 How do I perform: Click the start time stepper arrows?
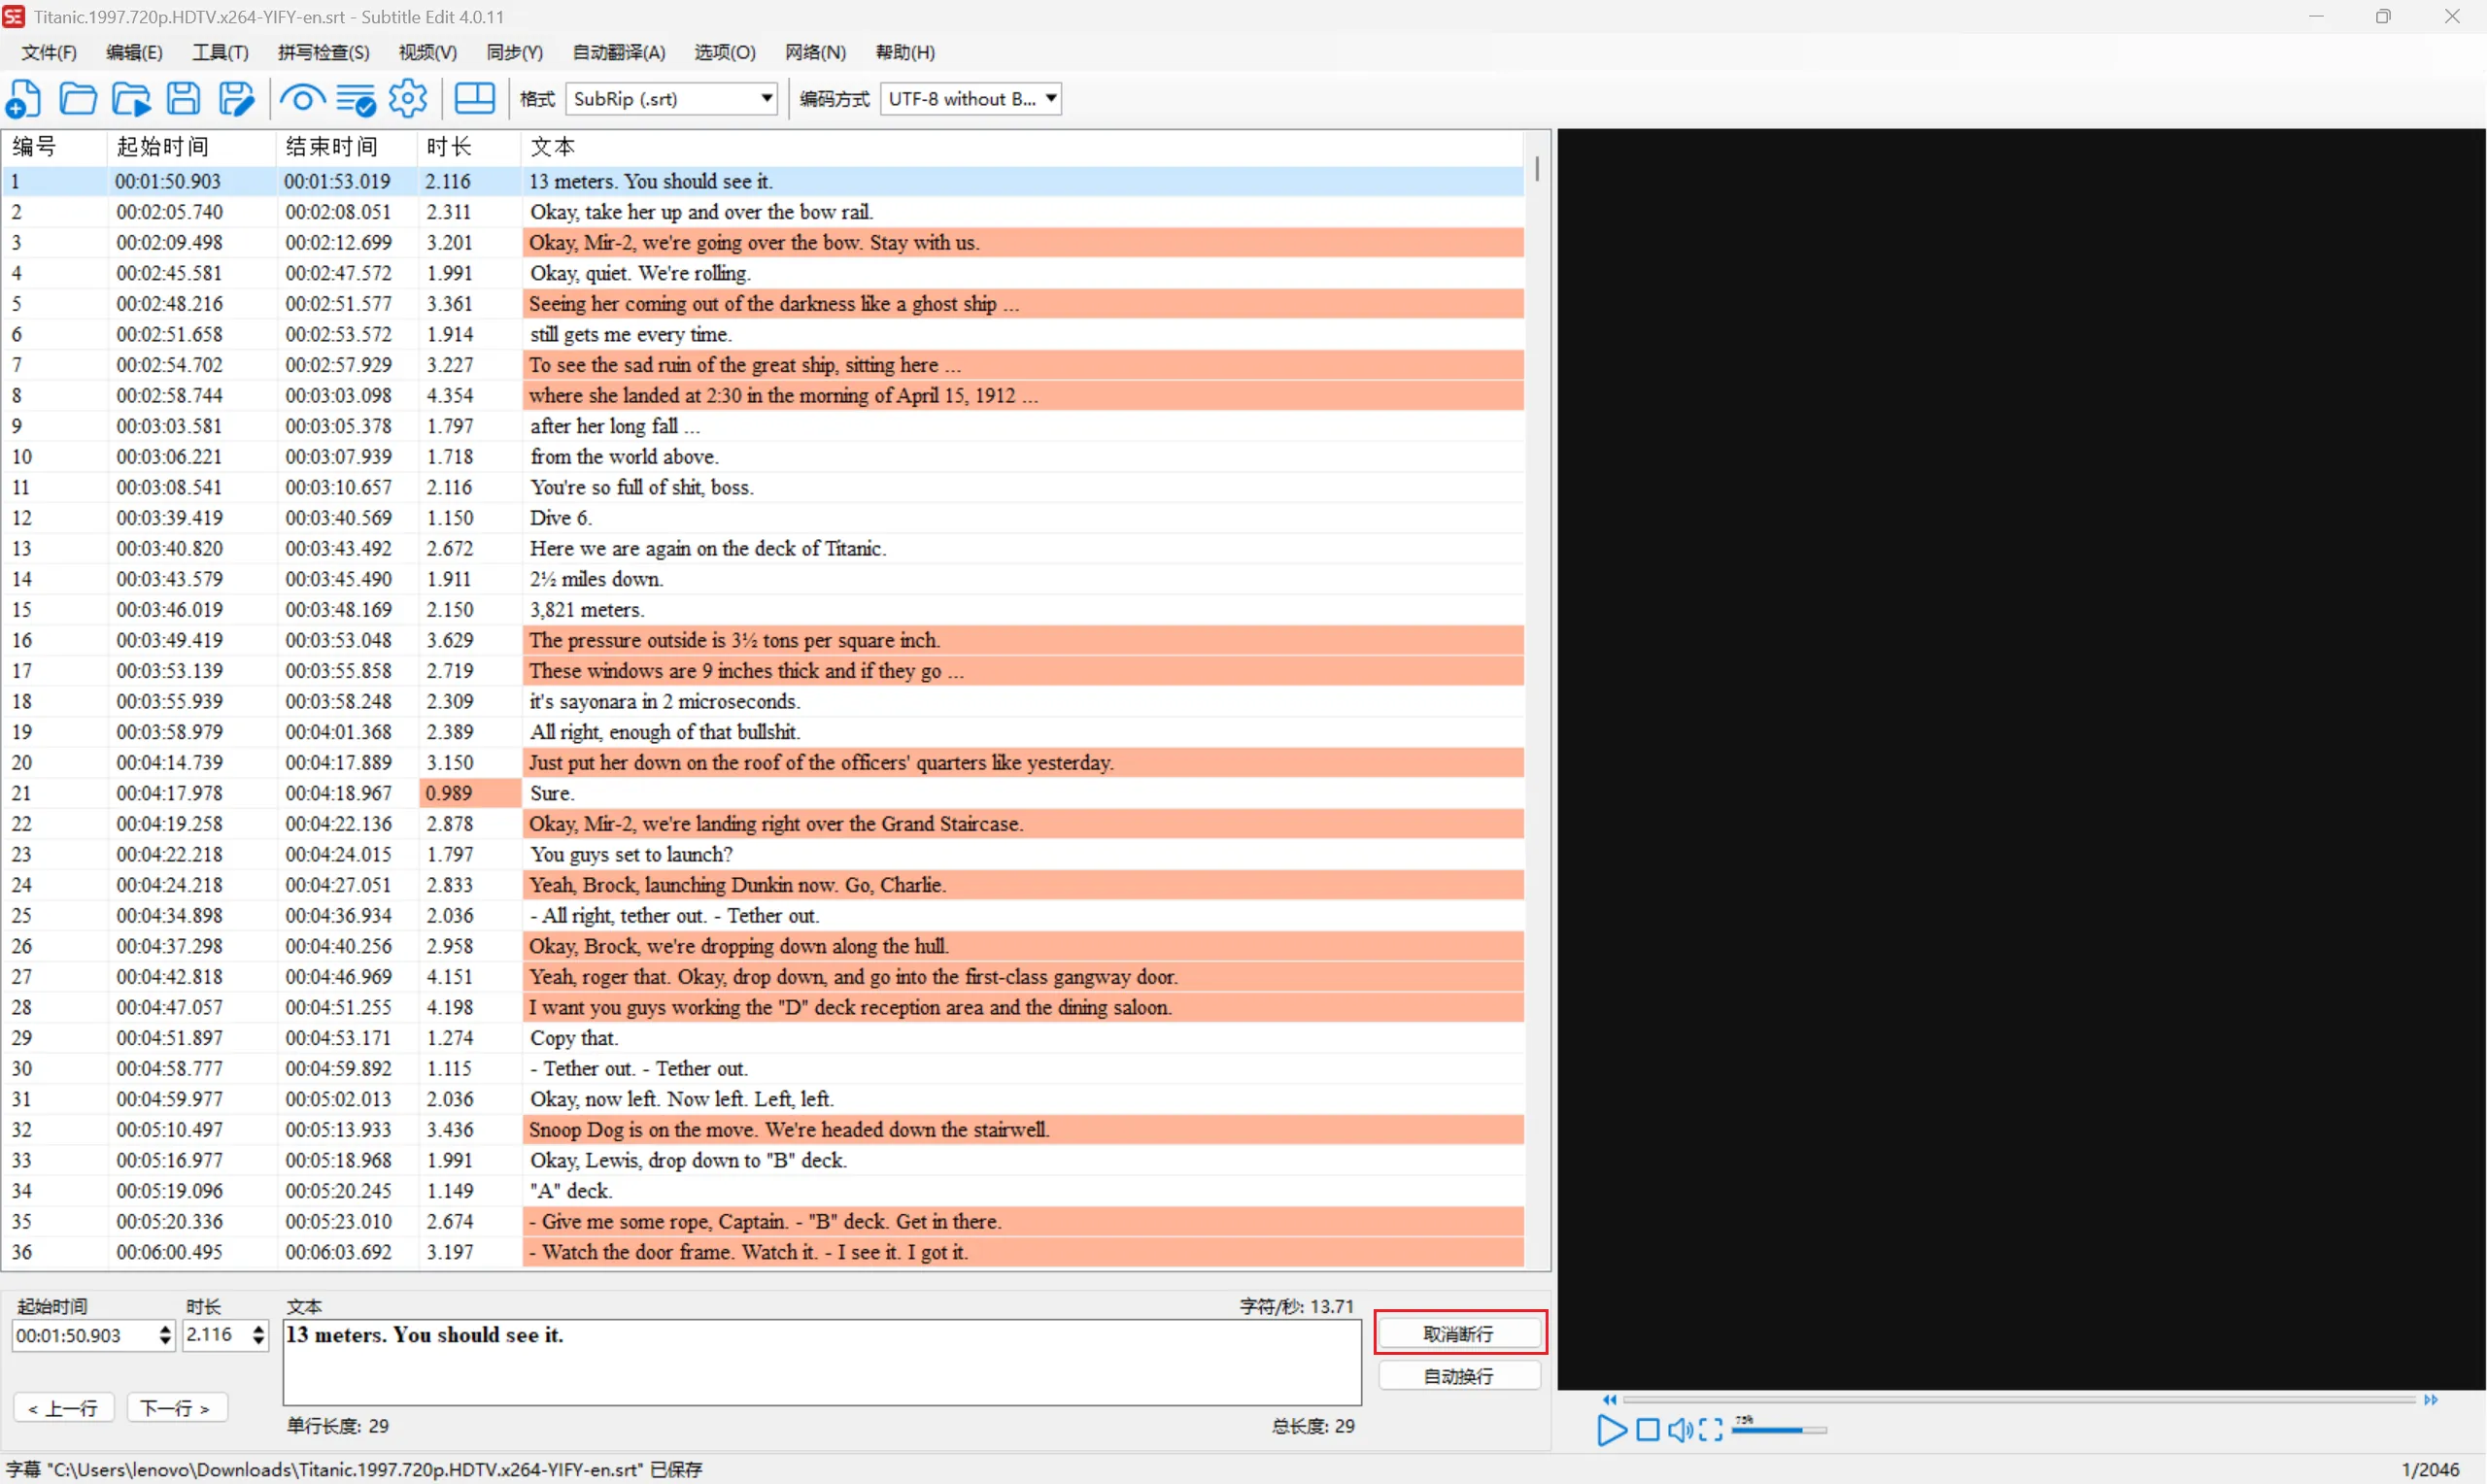[165, 1335]
